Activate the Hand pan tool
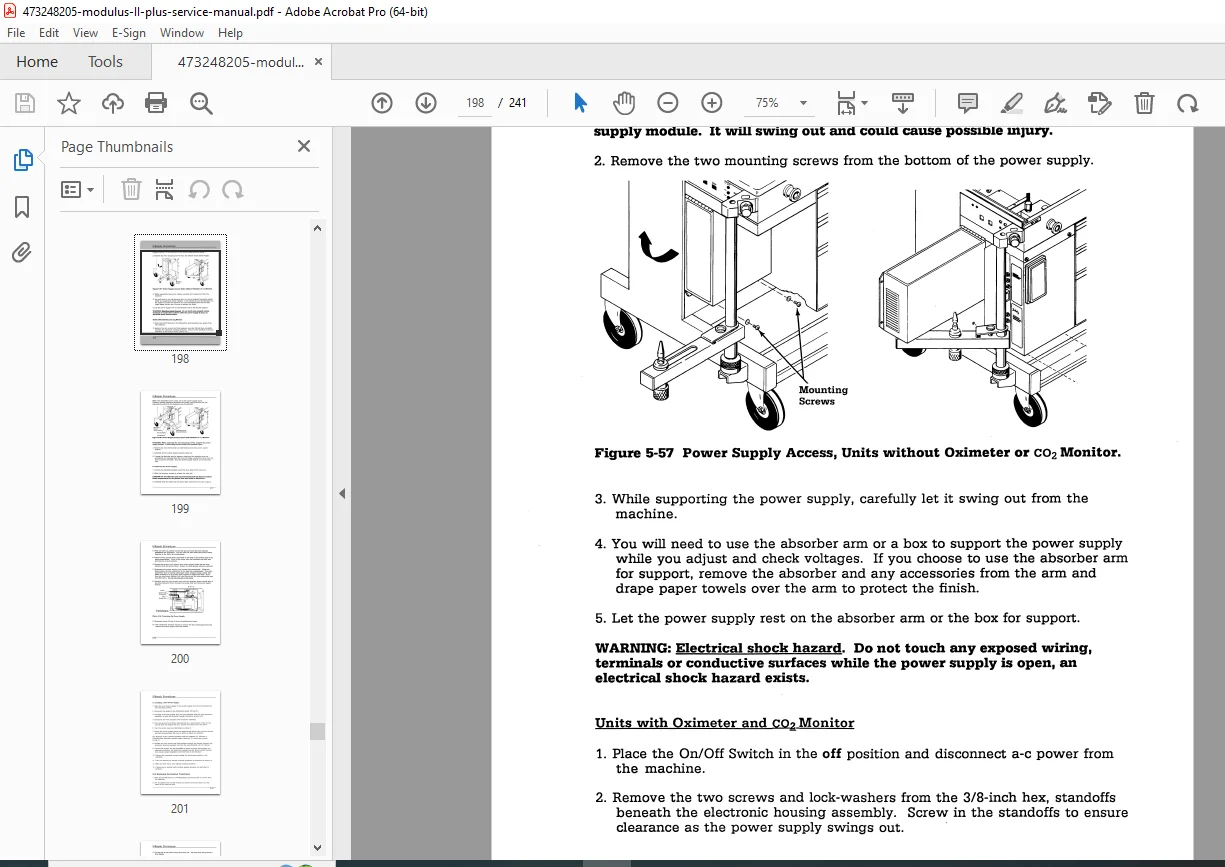Image resolution: width=1225 pixels, height=867 pixels. tap(624, 103)
